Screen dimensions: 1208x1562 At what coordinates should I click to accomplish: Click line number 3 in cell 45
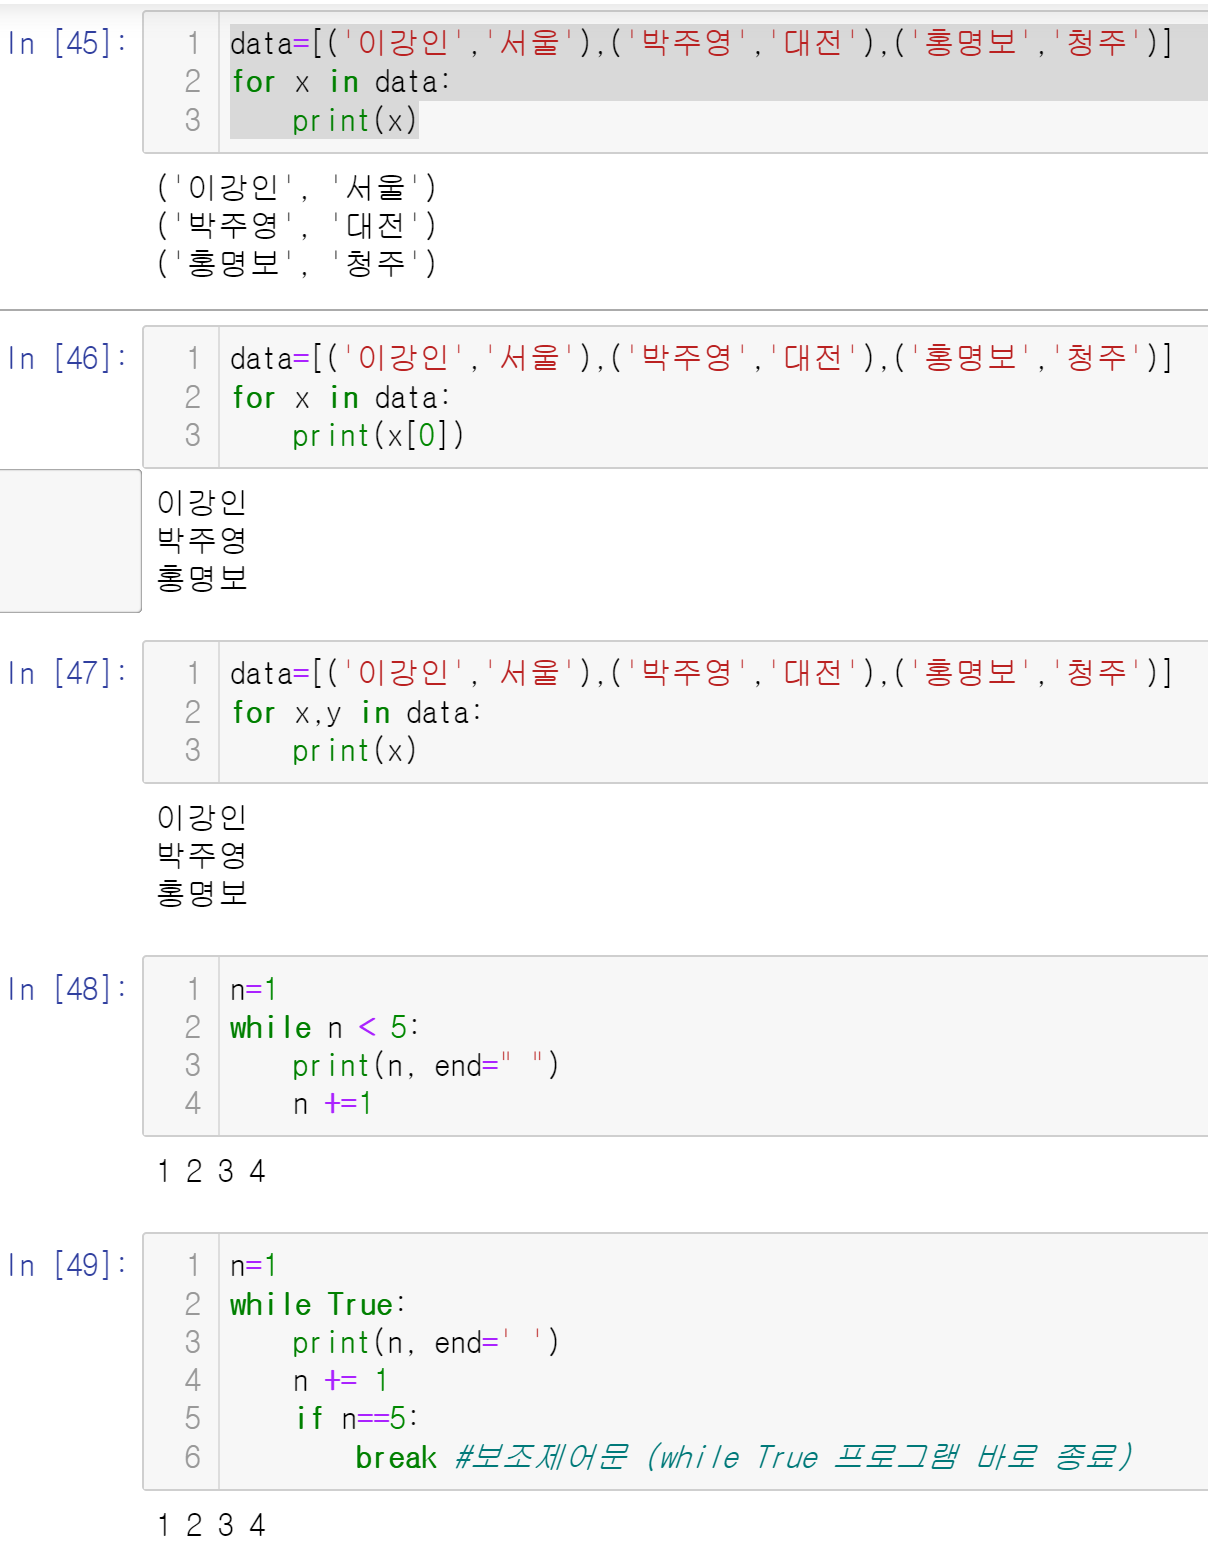tap(193, 121)
